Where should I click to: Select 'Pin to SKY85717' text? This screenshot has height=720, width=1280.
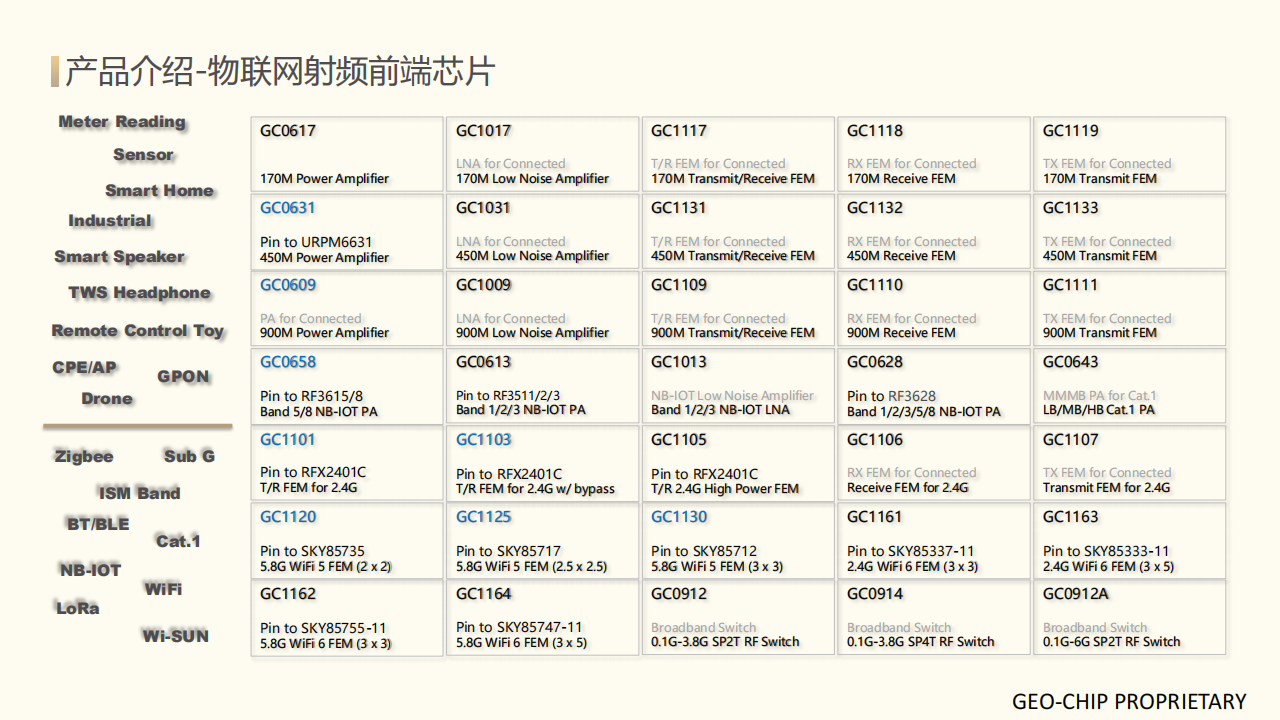point(508,551)
